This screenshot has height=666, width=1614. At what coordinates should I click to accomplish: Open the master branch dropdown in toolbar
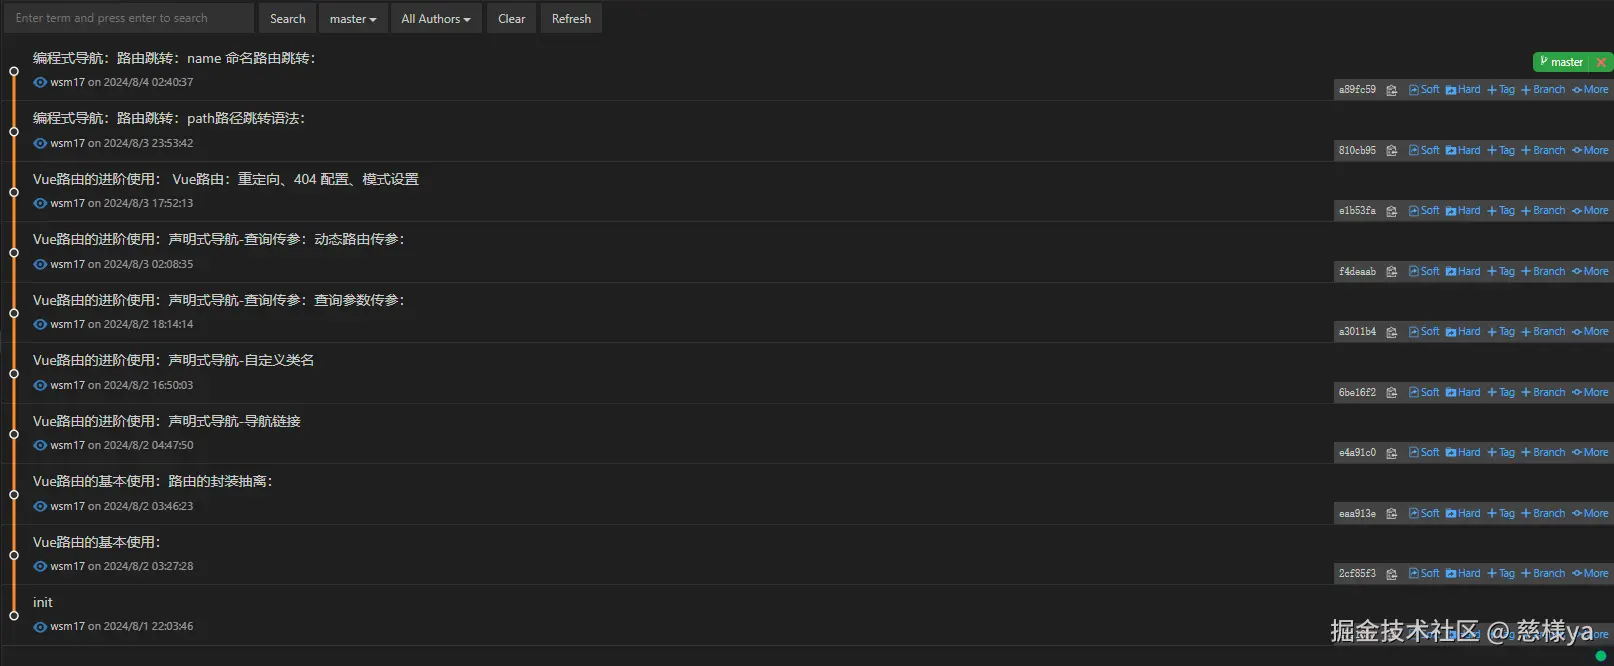pos(353,19)
